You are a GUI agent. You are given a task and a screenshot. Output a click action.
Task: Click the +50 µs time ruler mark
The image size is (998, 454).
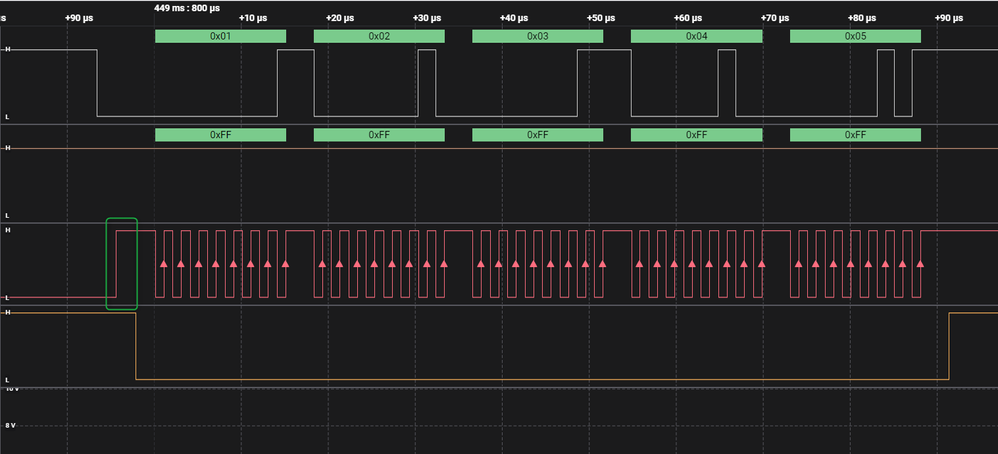pyautogui.click(x=601, y=19)
